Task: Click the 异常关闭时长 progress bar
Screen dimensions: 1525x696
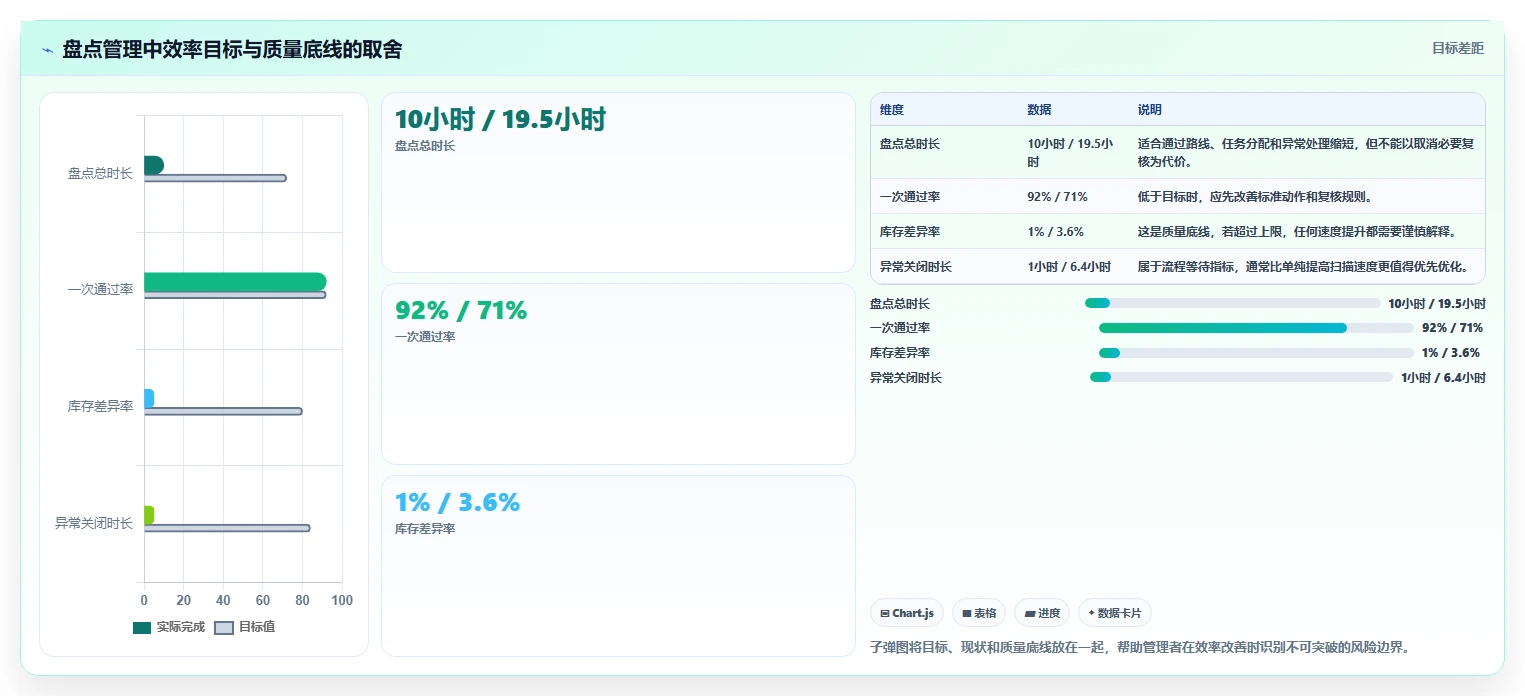Action: pos(1241,377)
